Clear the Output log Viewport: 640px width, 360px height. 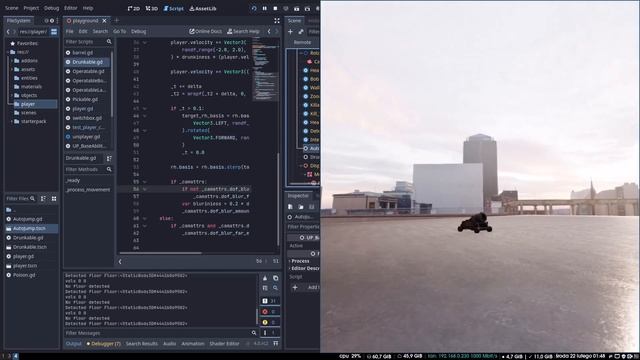pyautogui.click(x=265, y=278)
